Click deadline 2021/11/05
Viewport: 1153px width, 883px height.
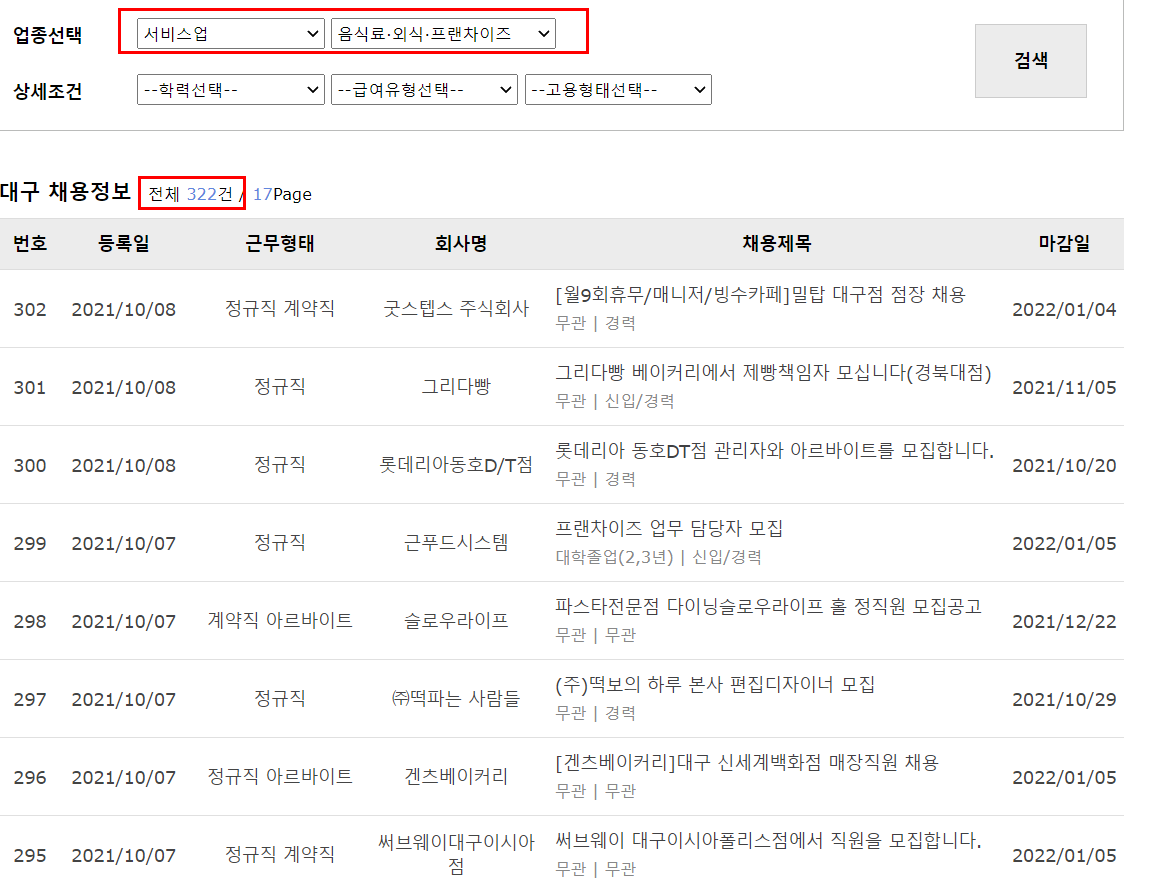tap(1064, 387)
